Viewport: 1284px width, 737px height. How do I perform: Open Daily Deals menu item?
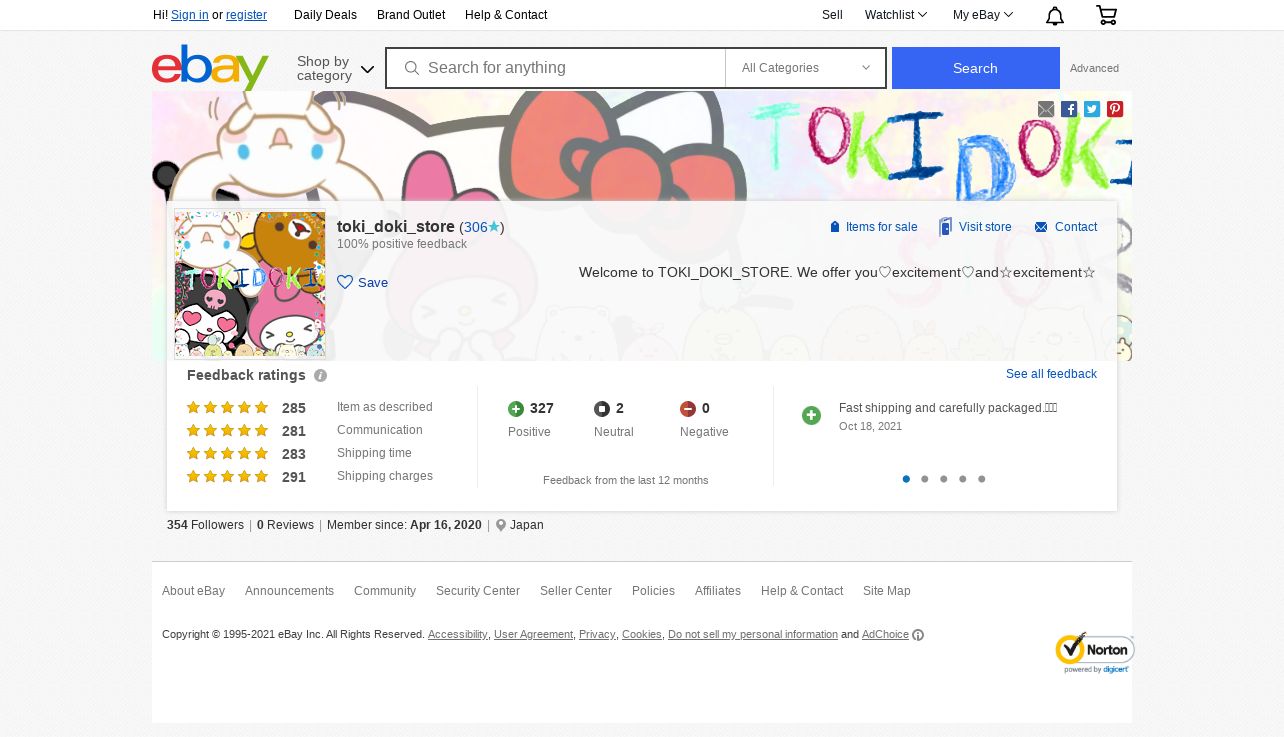325,15
